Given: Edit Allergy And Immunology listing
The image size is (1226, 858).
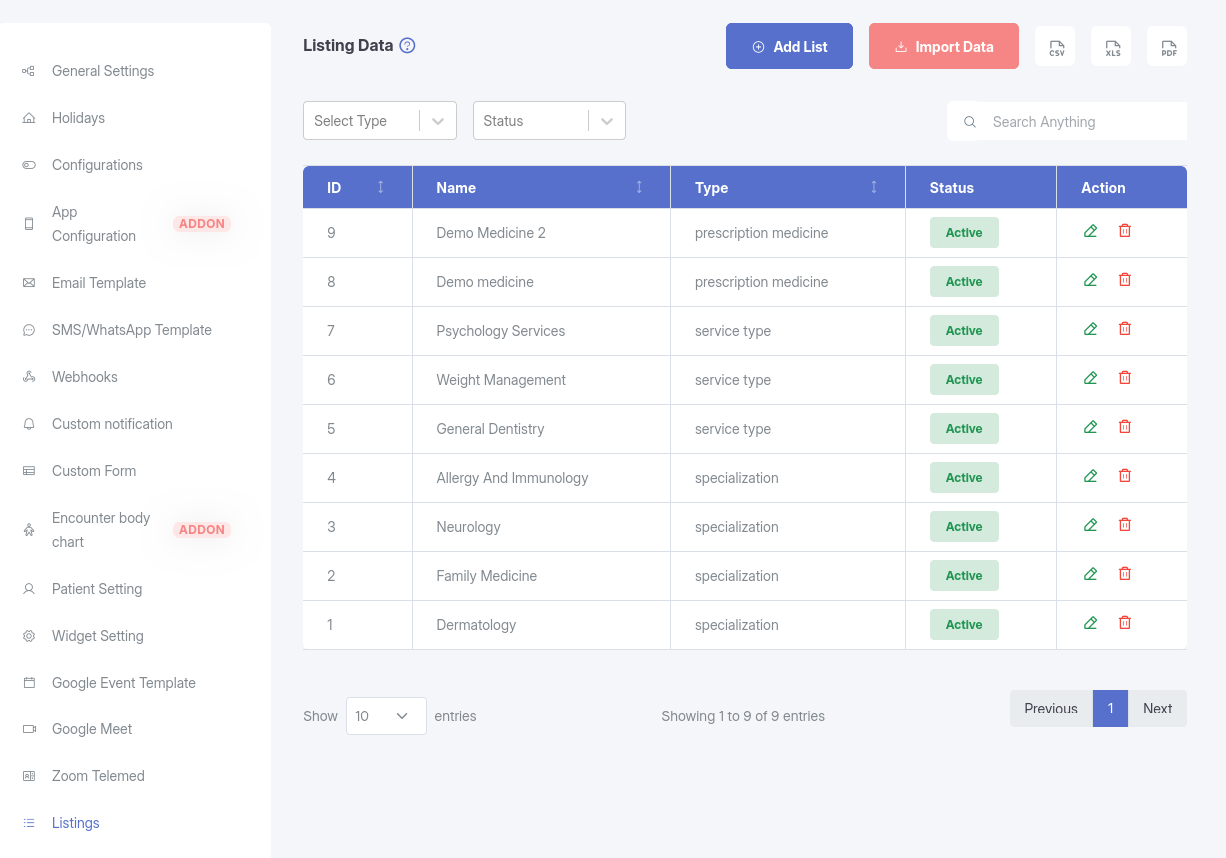Looking at the screenshot, I should tap(1090, 476).
